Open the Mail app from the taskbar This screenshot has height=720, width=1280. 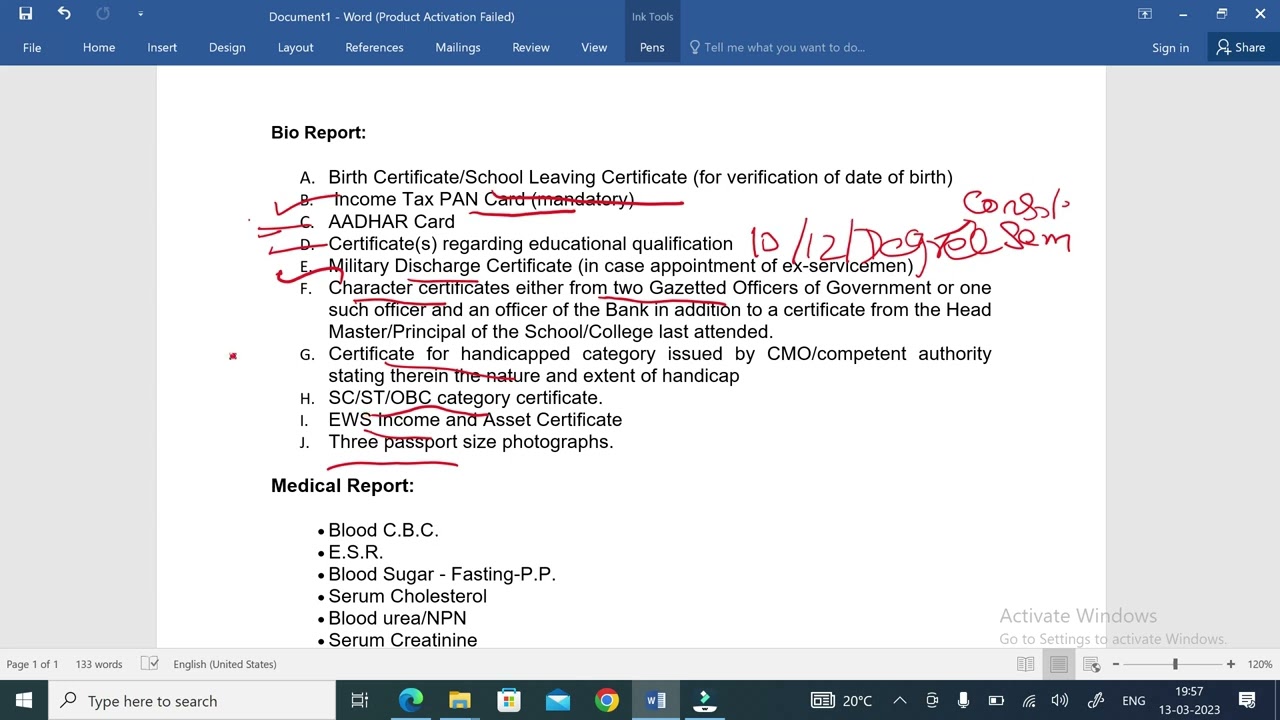558,700
